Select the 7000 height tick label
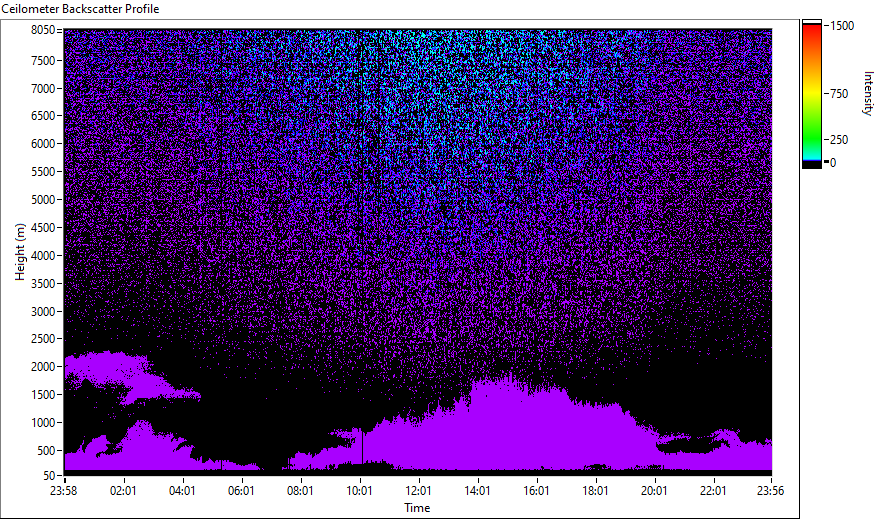 tap(43, 88)
